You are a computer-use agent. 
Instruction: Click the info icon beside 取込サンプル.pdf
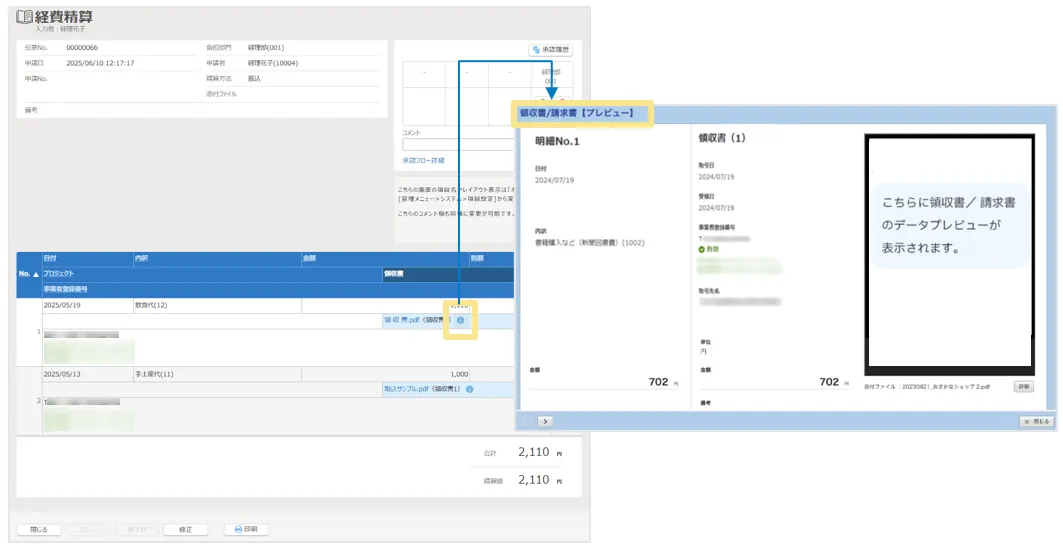point(469,389)
